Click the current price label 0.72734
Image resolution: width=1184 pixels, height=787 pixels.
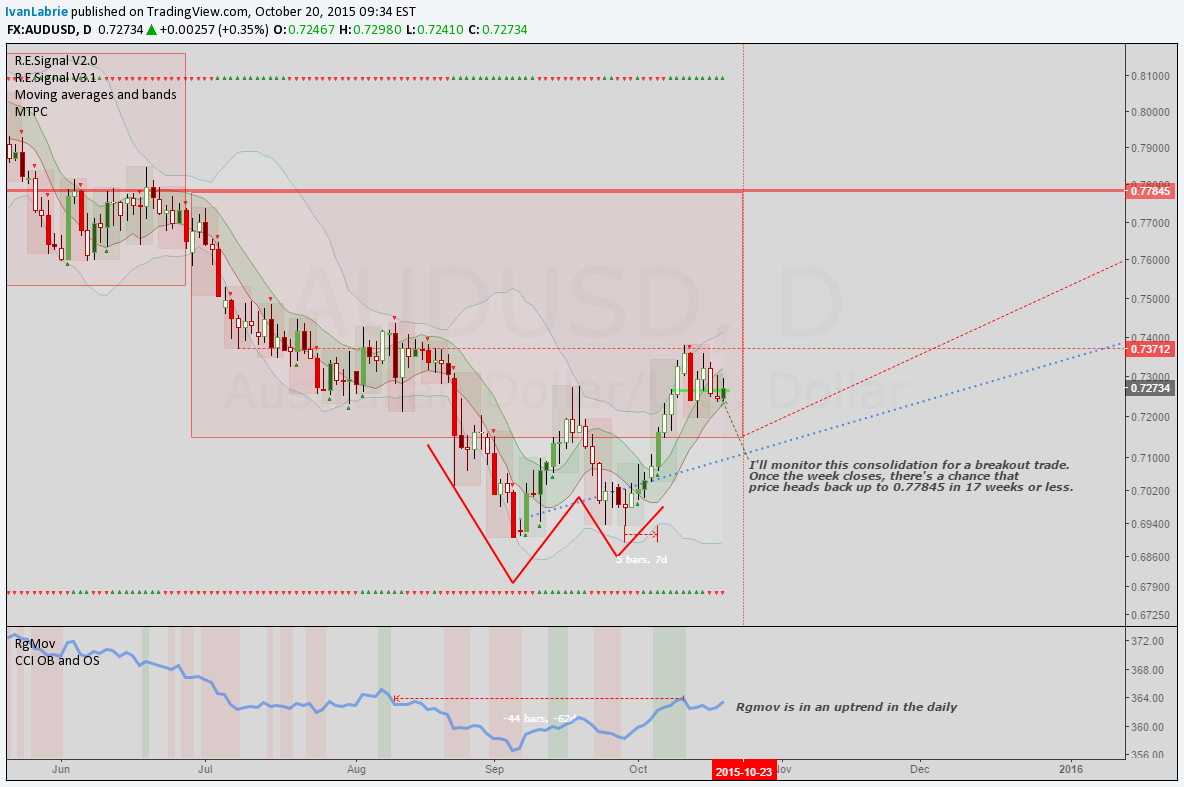point(1150,388)
